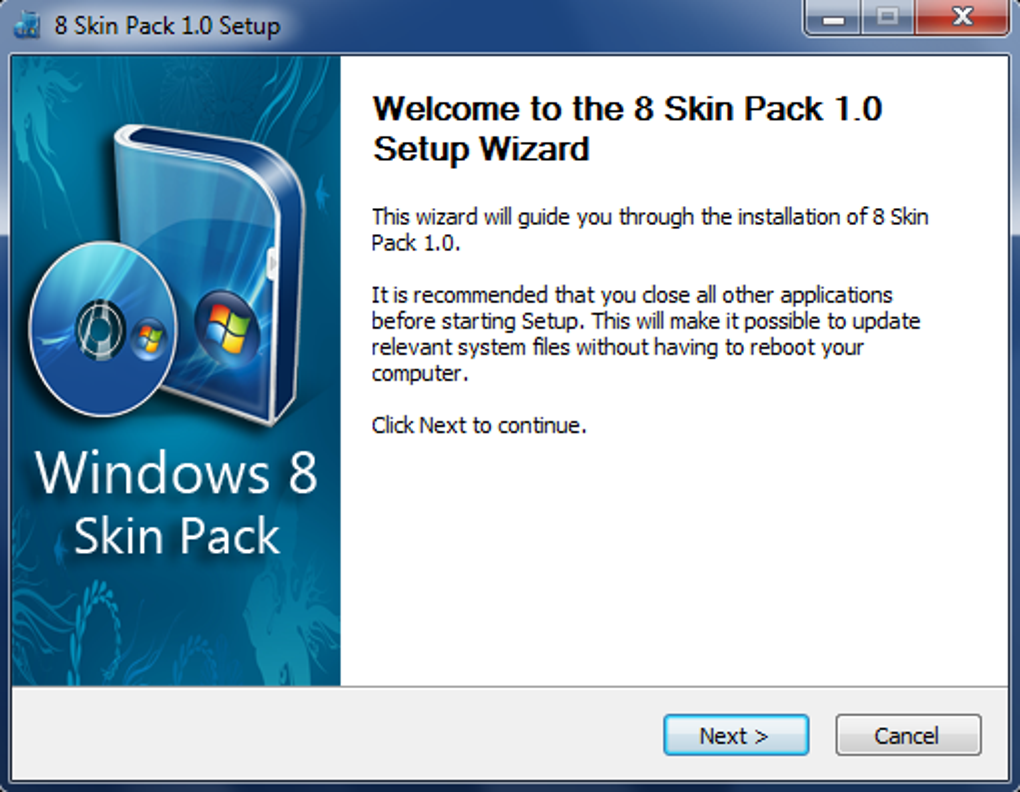
Task: Click the disabled maximize button
Action: tap(887, 17)
